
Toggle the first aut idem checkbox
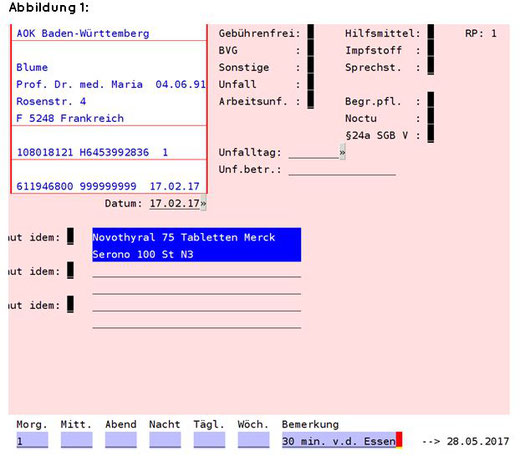70,236
